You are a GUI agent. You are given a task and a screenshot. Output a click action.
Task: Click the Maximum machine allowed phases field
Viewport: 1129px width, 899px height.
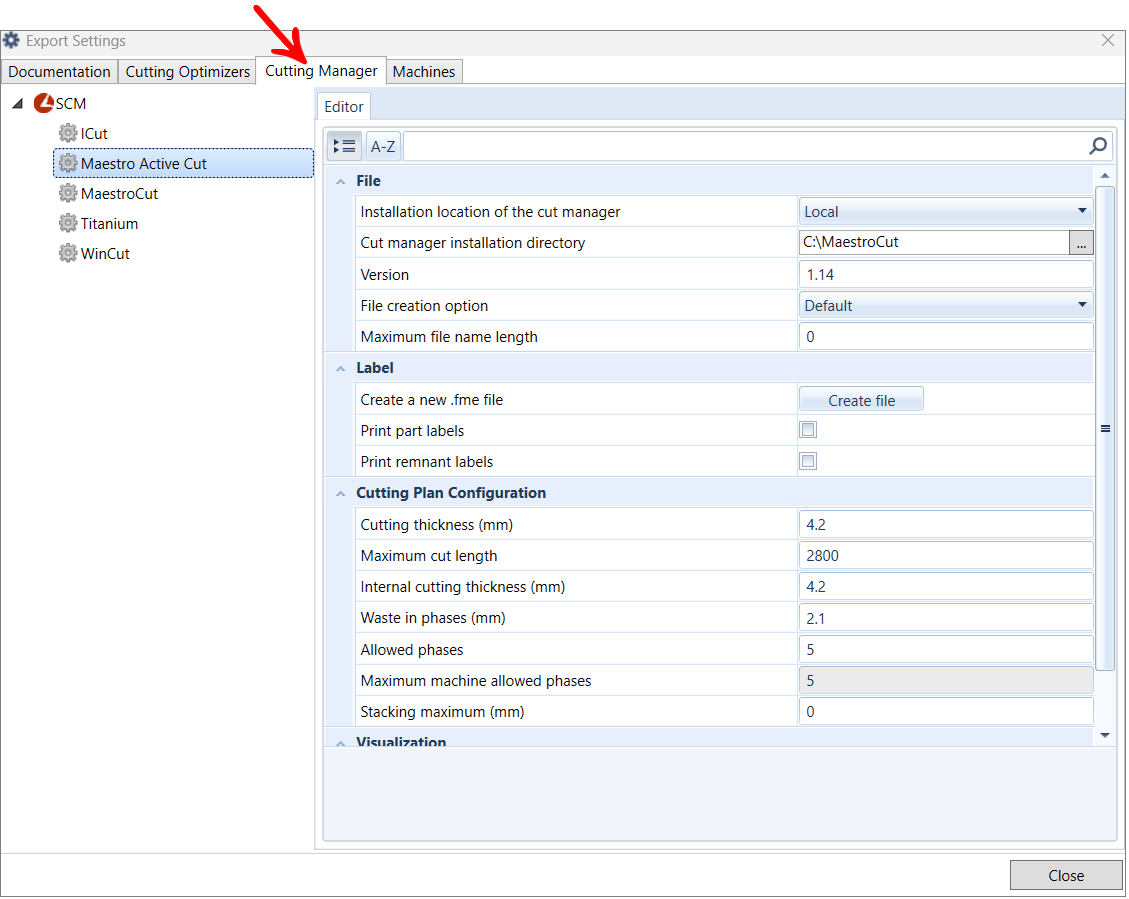click(x=945, y=680)
